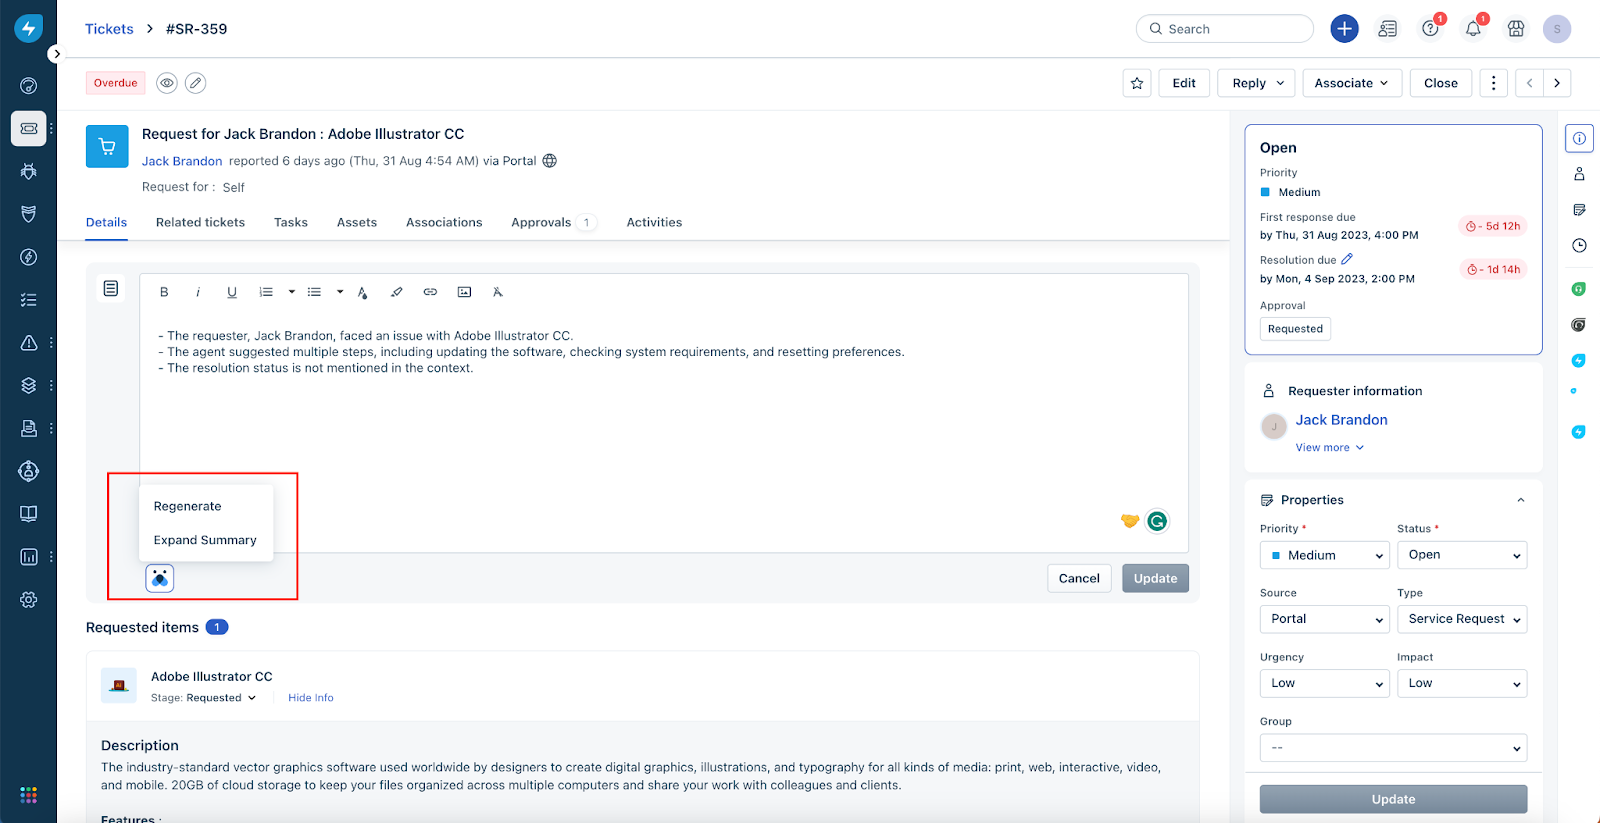Insert a hyperlink from editor toolbar

(430, 292)
